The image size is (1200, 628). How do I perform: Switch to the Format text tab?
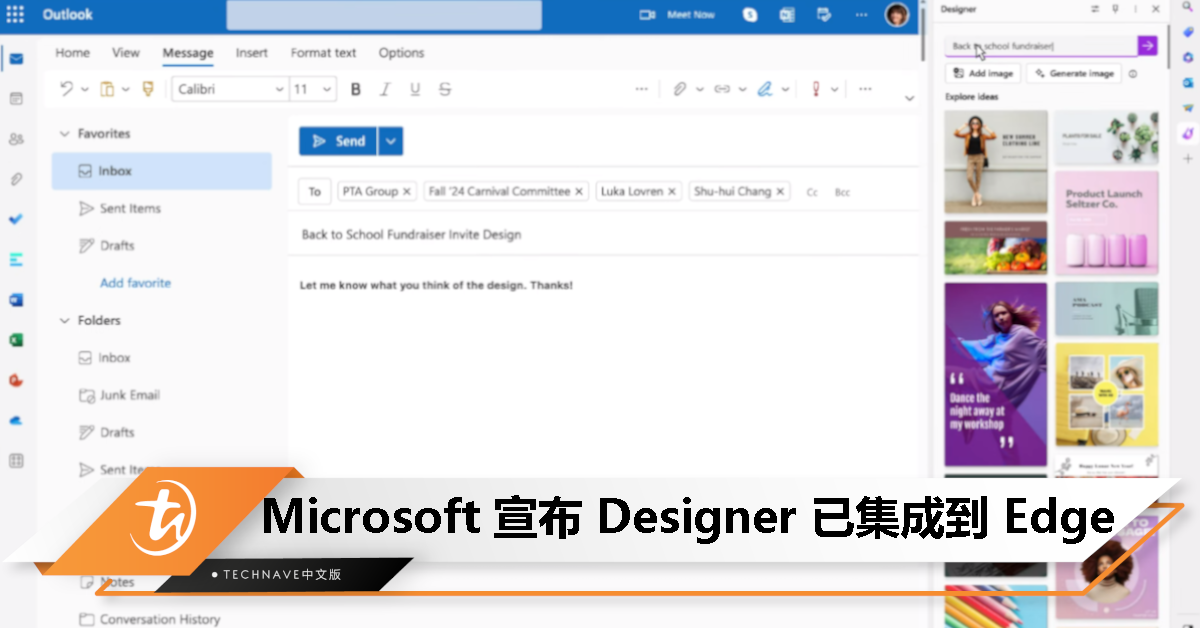(324, 53)
